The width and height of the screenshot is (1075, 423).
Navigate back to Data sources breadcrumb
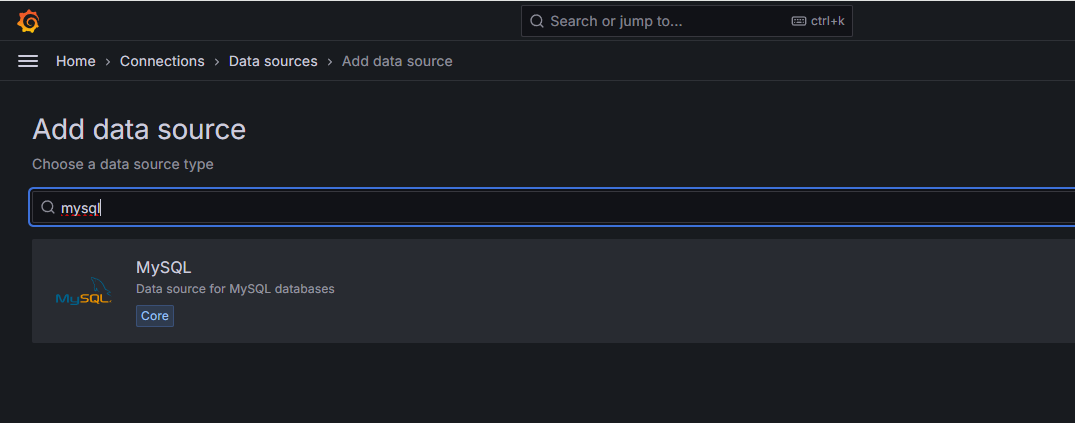tap(273, 61)
